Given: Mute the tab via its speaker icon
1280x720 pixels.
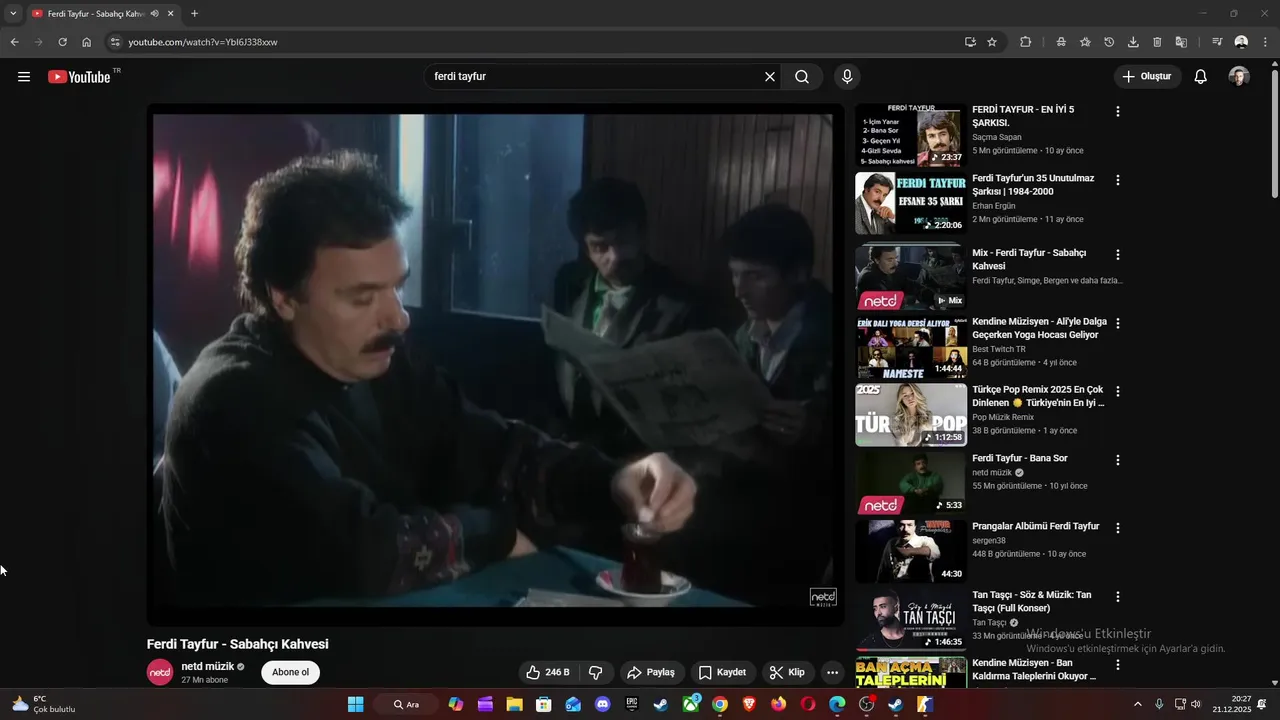Looking at the screenshot, I should click(154, 14).
